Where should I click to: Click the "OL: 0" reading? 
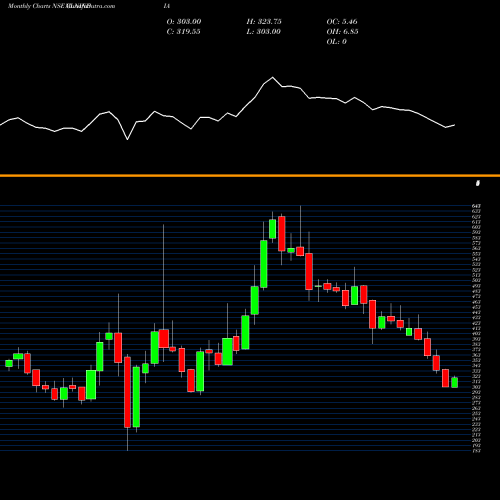pos(336,41)
